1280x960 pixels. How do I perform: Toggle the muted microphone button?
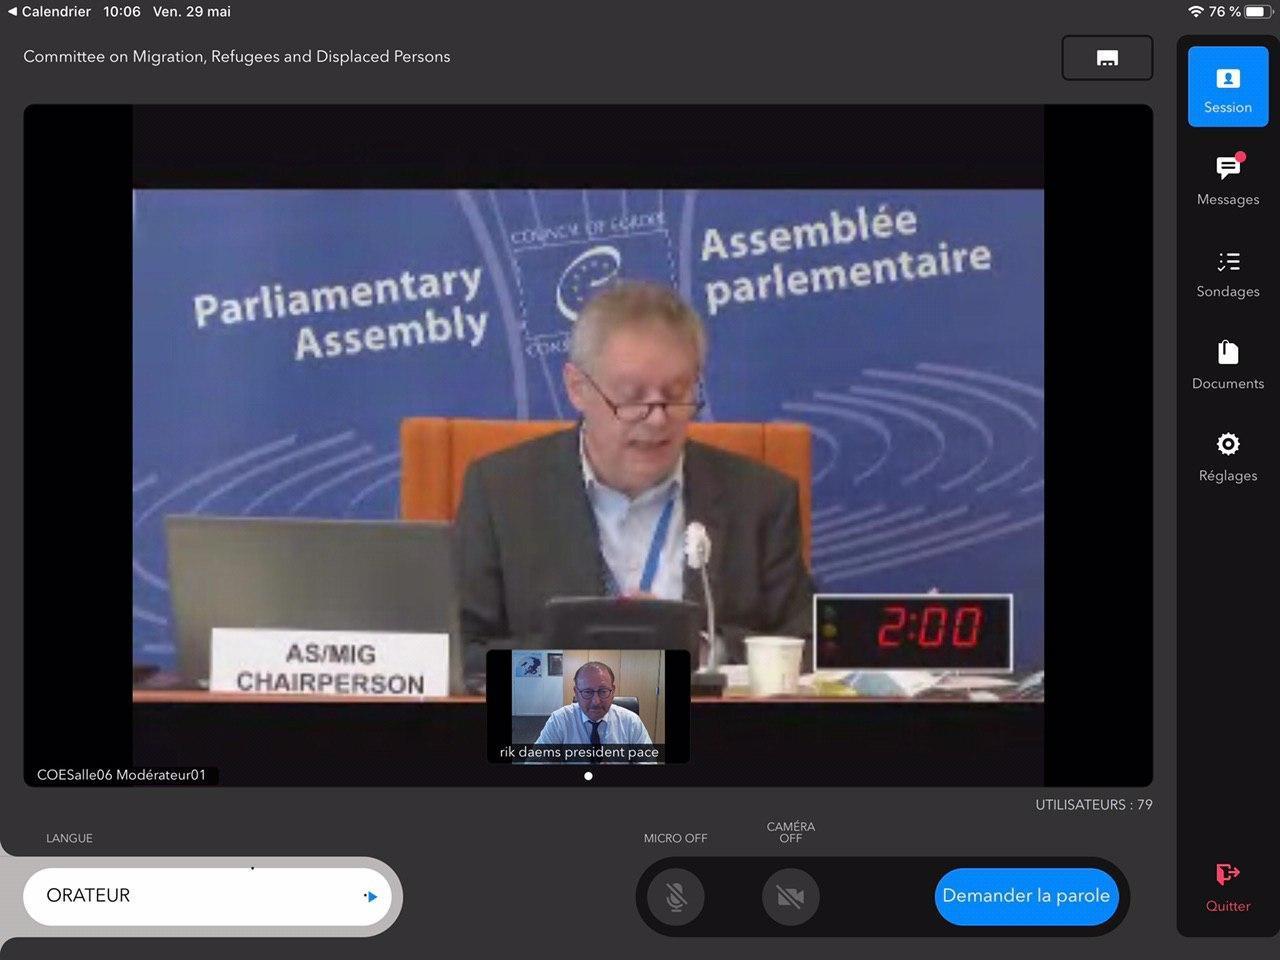pos(676,897)
